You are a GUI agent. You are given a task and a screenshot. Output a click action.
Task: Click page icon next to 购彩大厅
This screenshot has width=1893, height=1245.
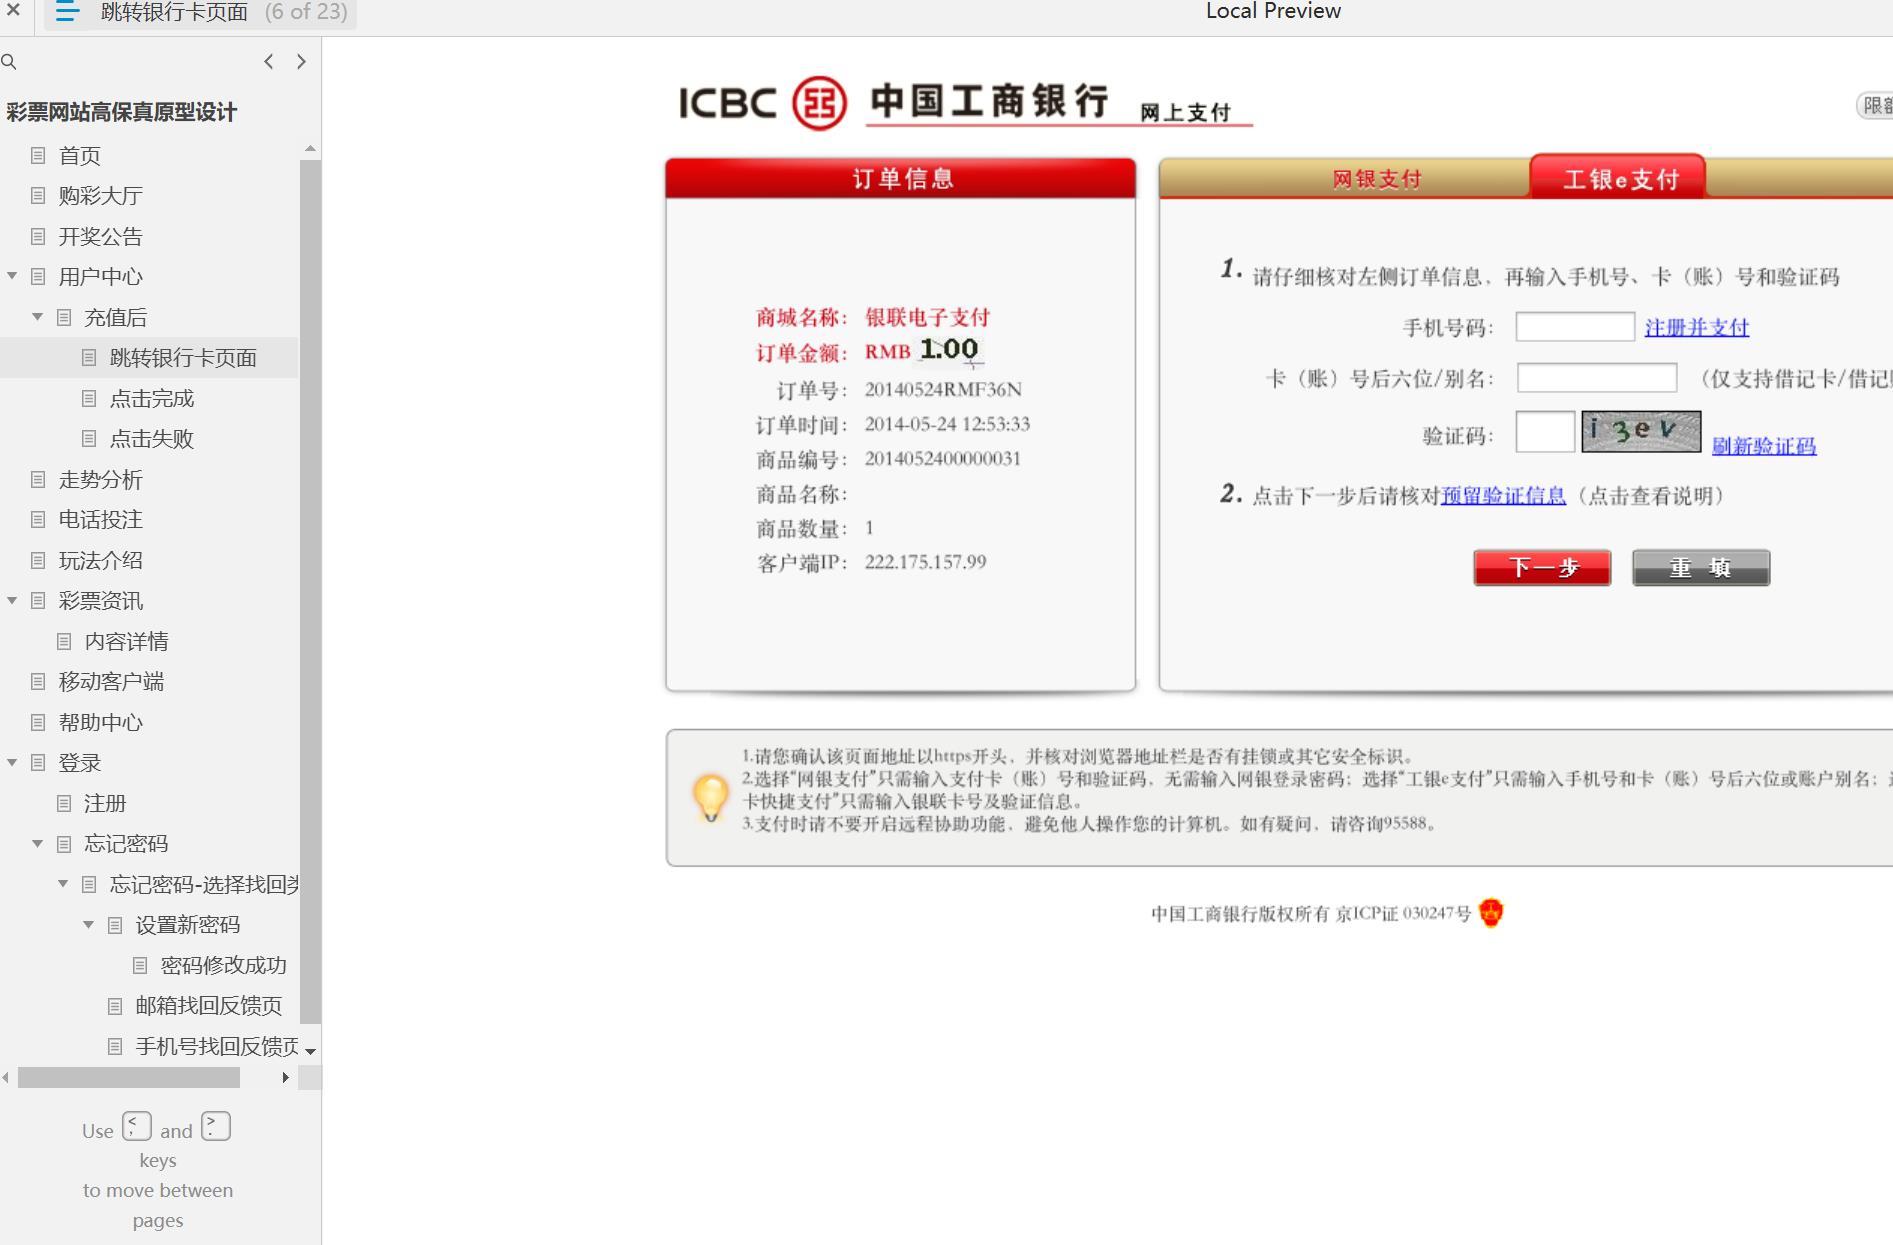click(38, 196)
